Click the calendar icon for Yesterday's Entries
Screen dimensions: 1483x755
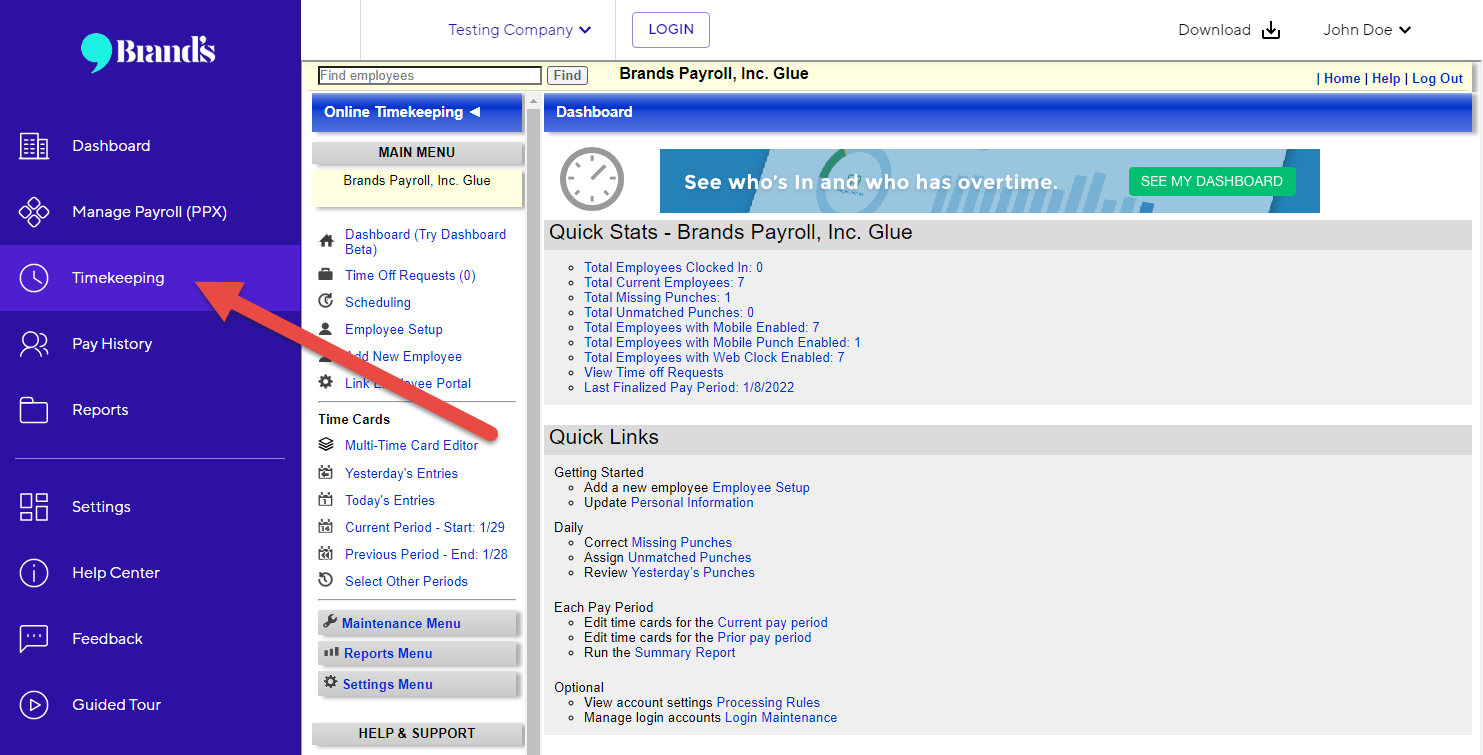coord(325,472)
